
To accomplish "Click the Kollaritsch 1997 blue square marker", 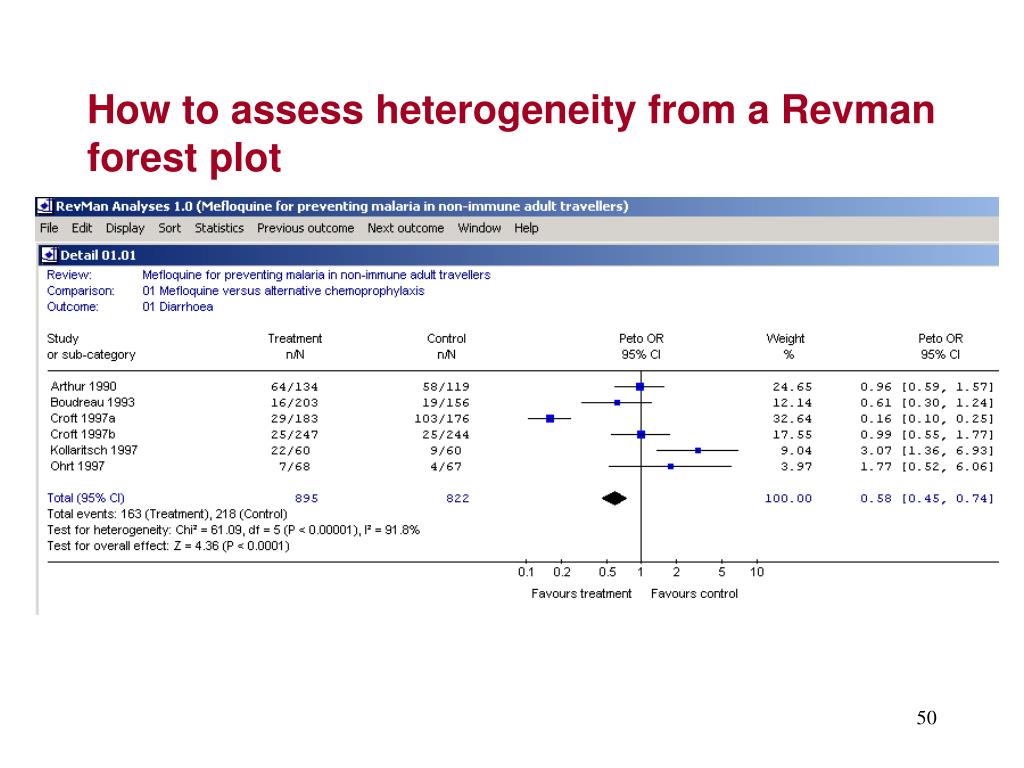I will 698,451.
